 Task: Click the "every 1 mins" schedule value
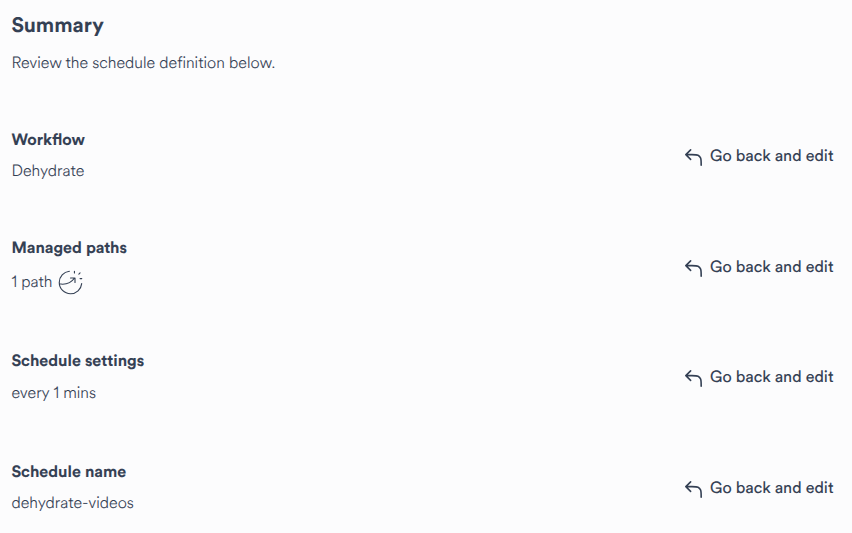click(54, 393)
